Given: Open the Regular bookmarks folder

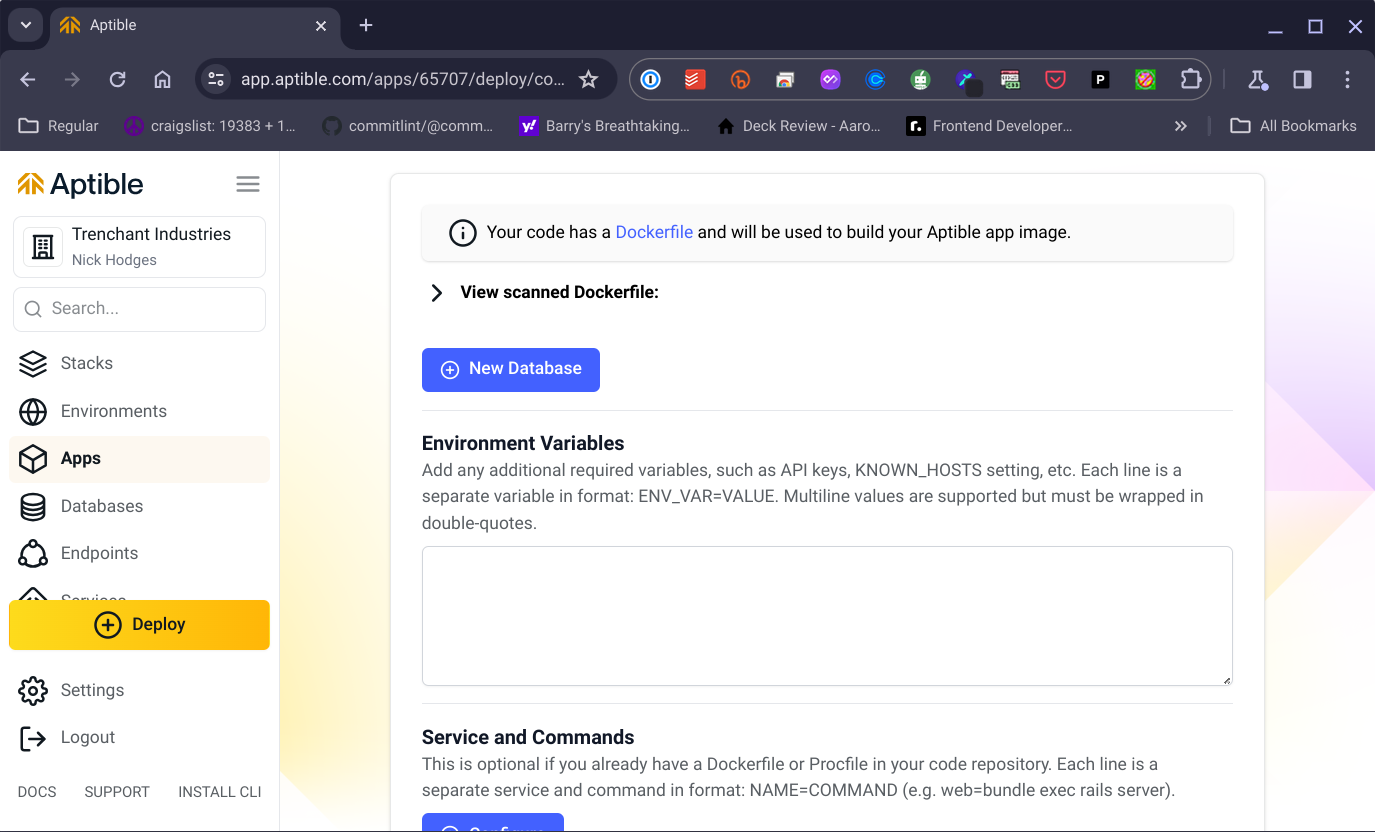Looking at the screenshot, I should click(x=59, y=126).
